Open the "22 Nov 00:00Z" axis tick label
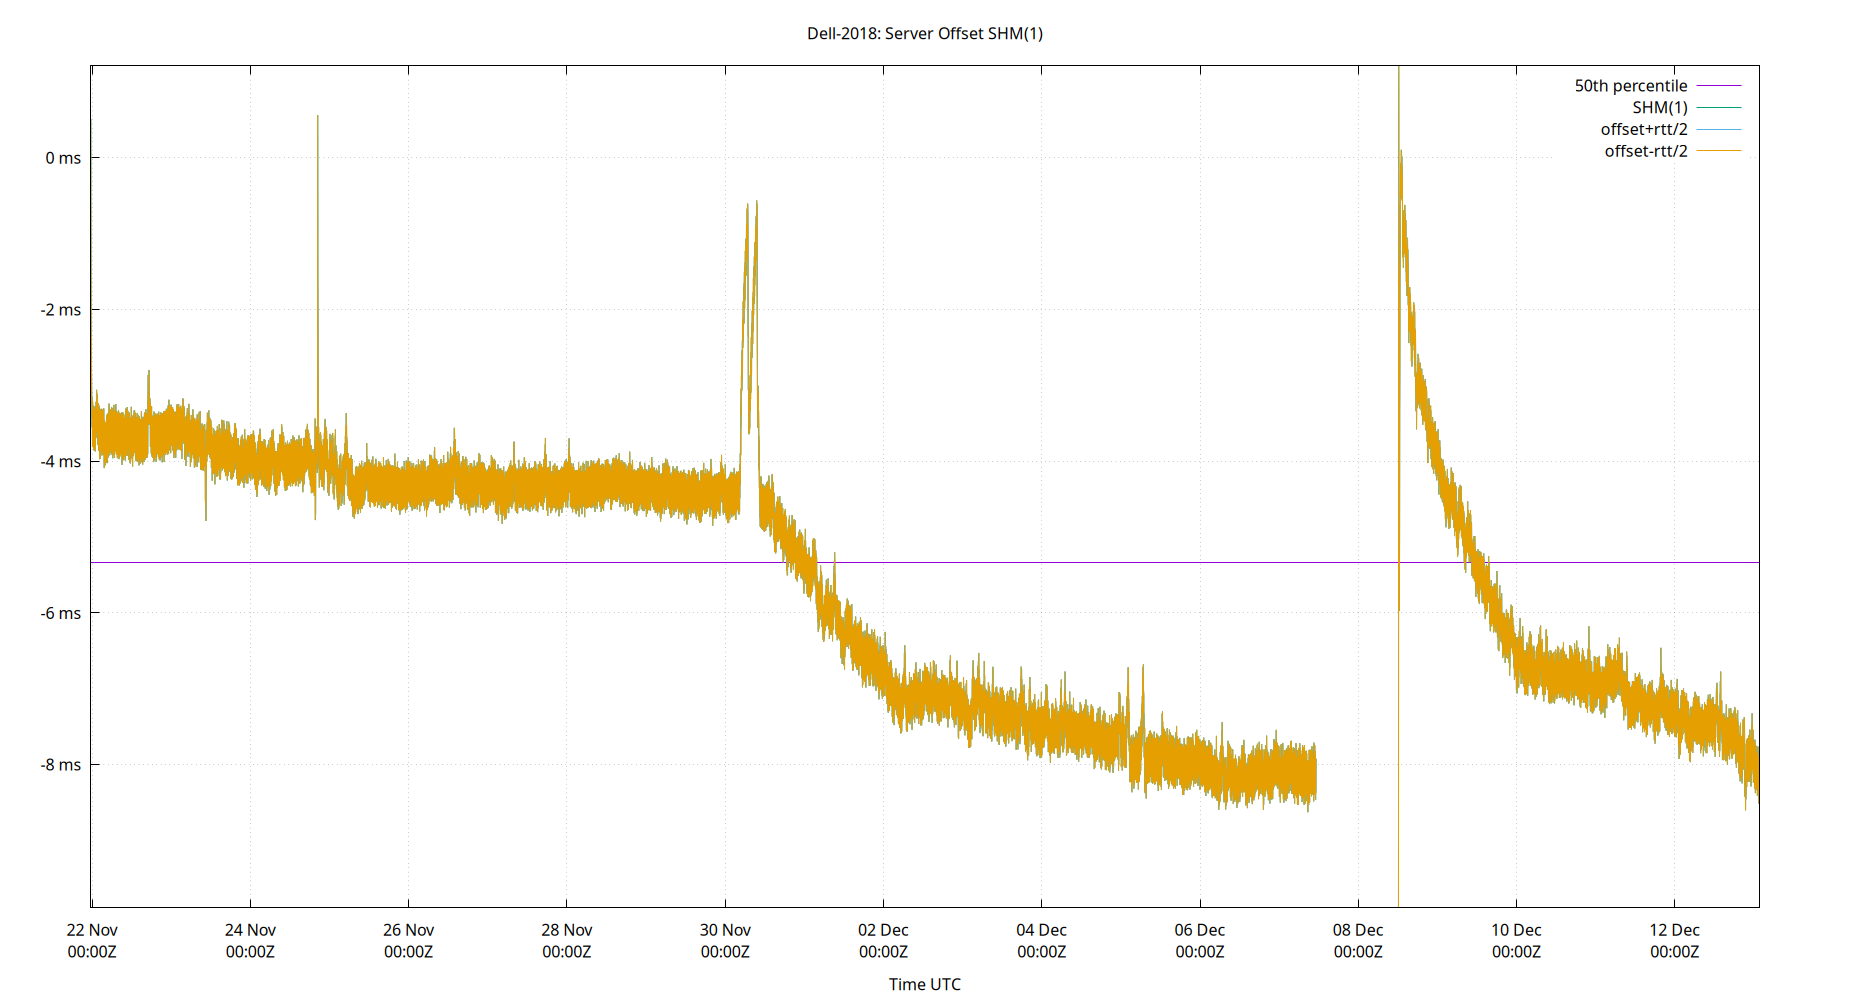This screenshot has height=1000, width=1850. coord(94,940)
